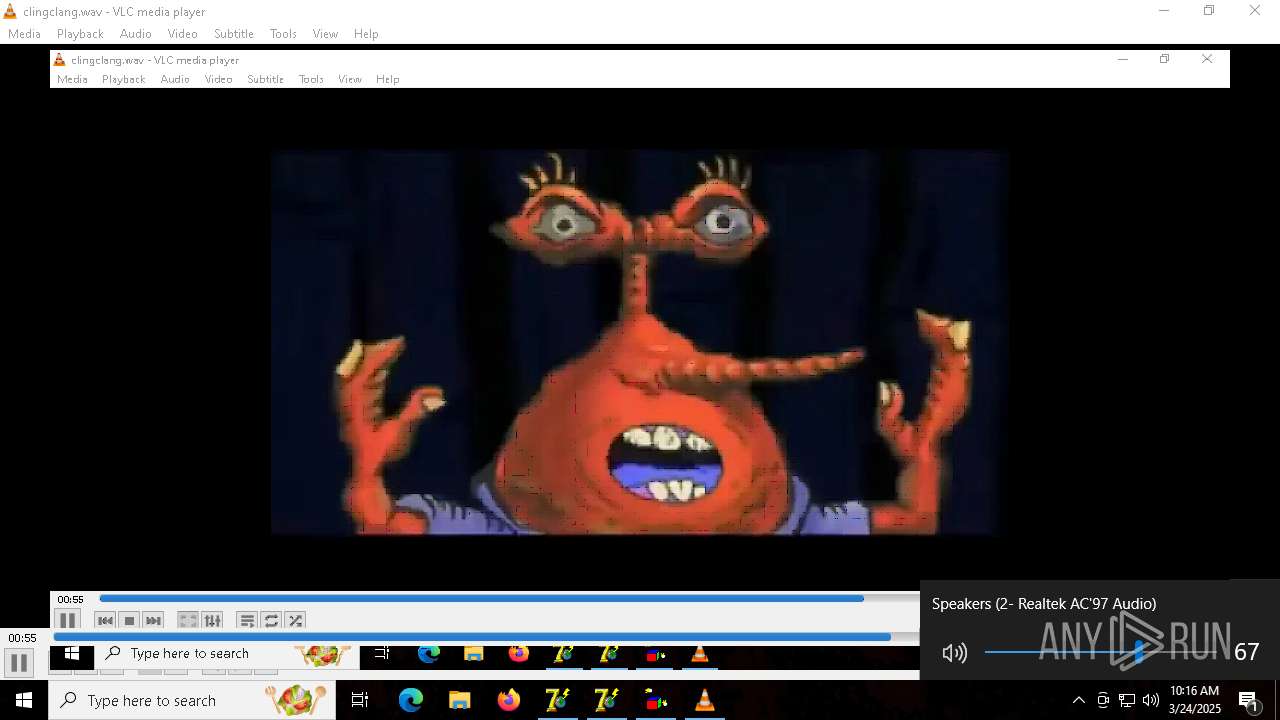
Task: Launch Firefox from the taskbar
Action: 508,700
